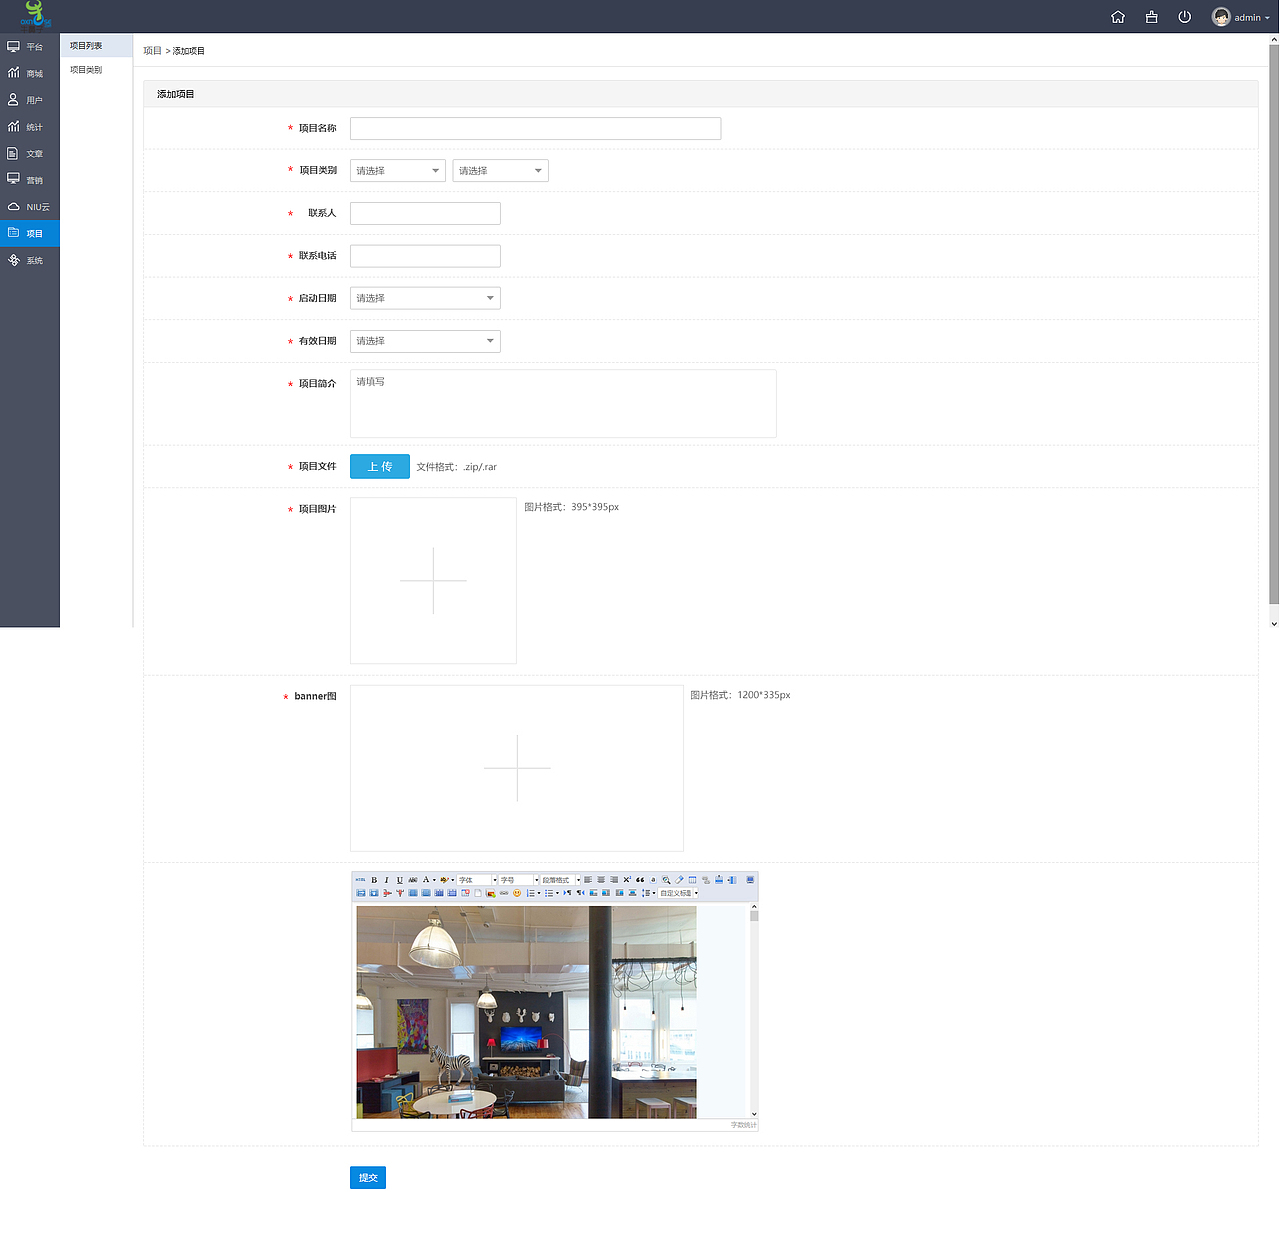Click the editor's vertical scrollbar
The height and width of the screenshot is (1235, 1280).
(754, 1012)
